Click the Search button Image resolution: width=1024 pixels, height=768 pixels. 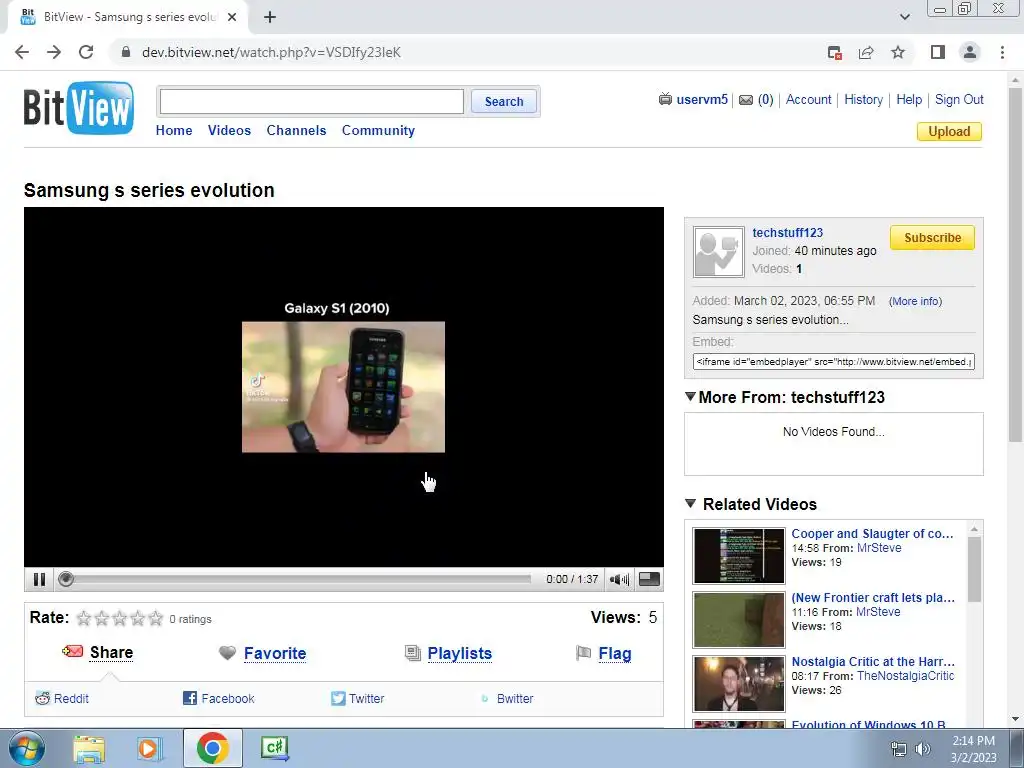pos(504,101)
